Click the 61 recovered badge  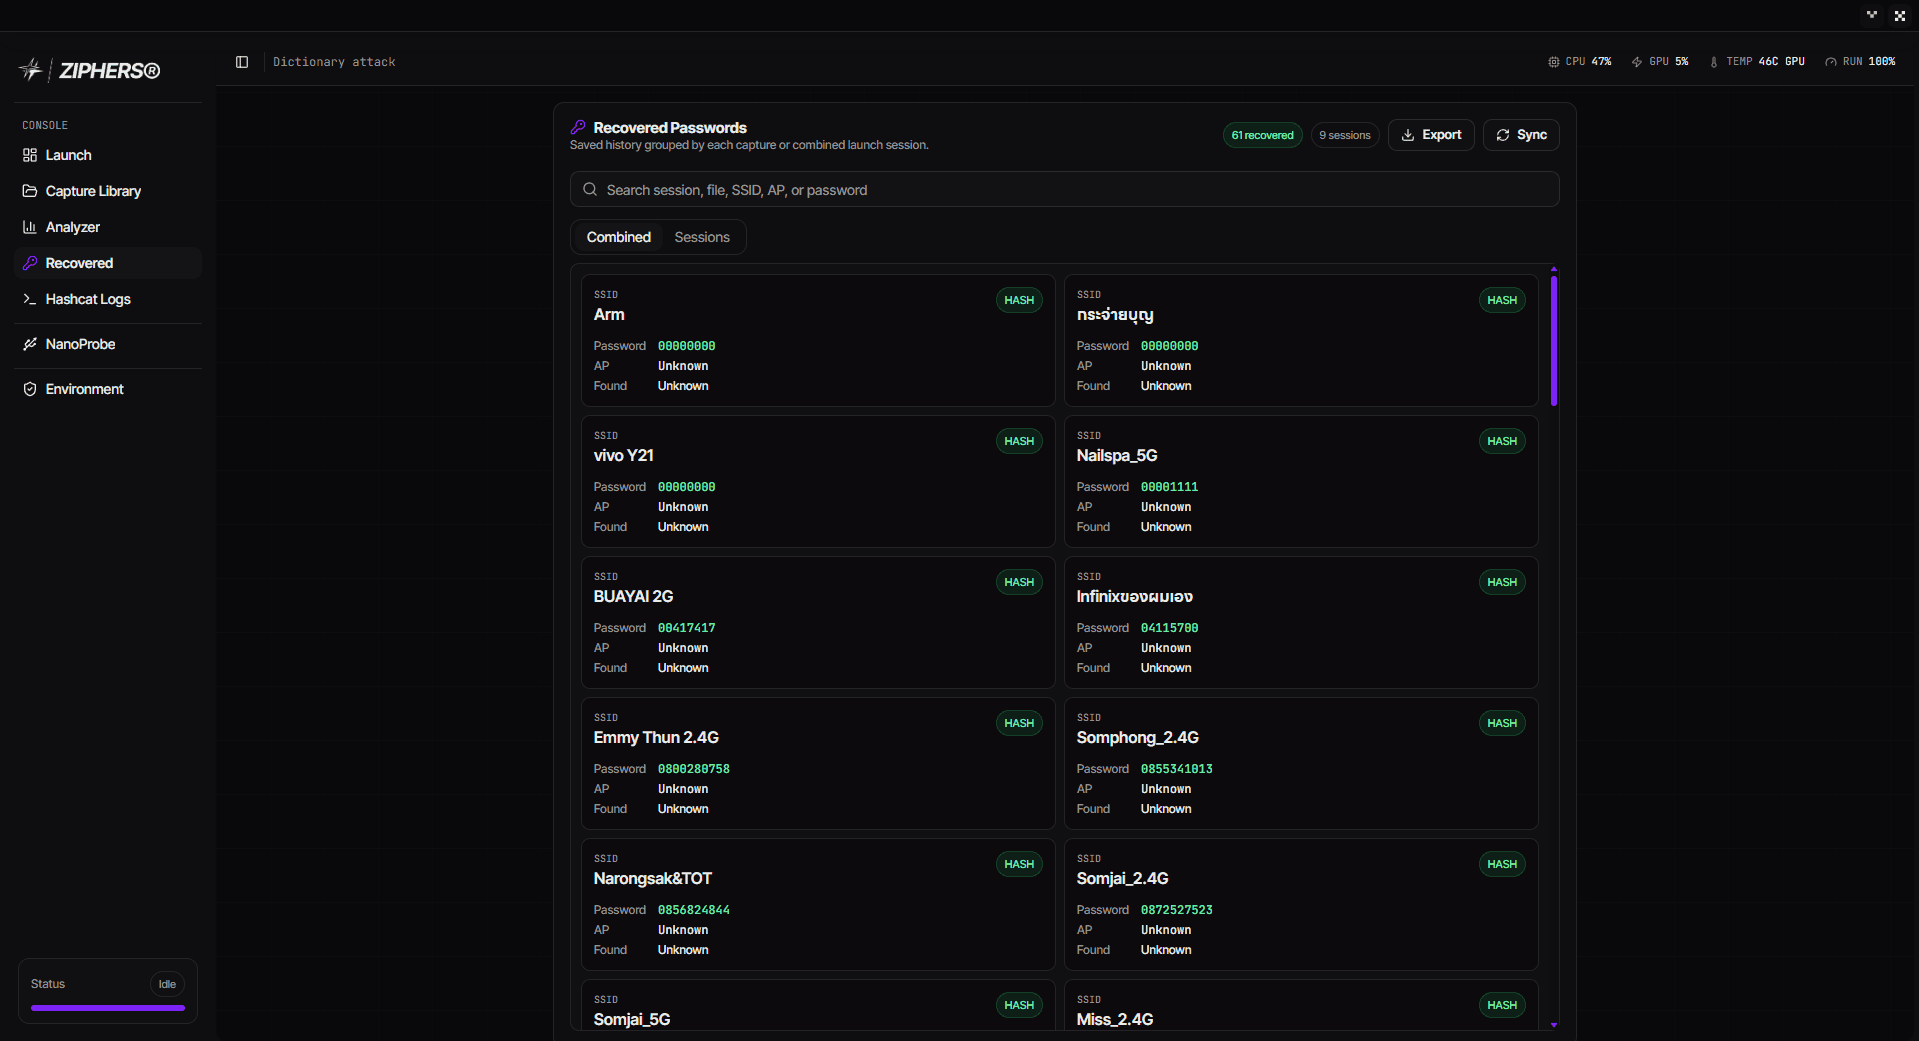tap(1262, 135)
